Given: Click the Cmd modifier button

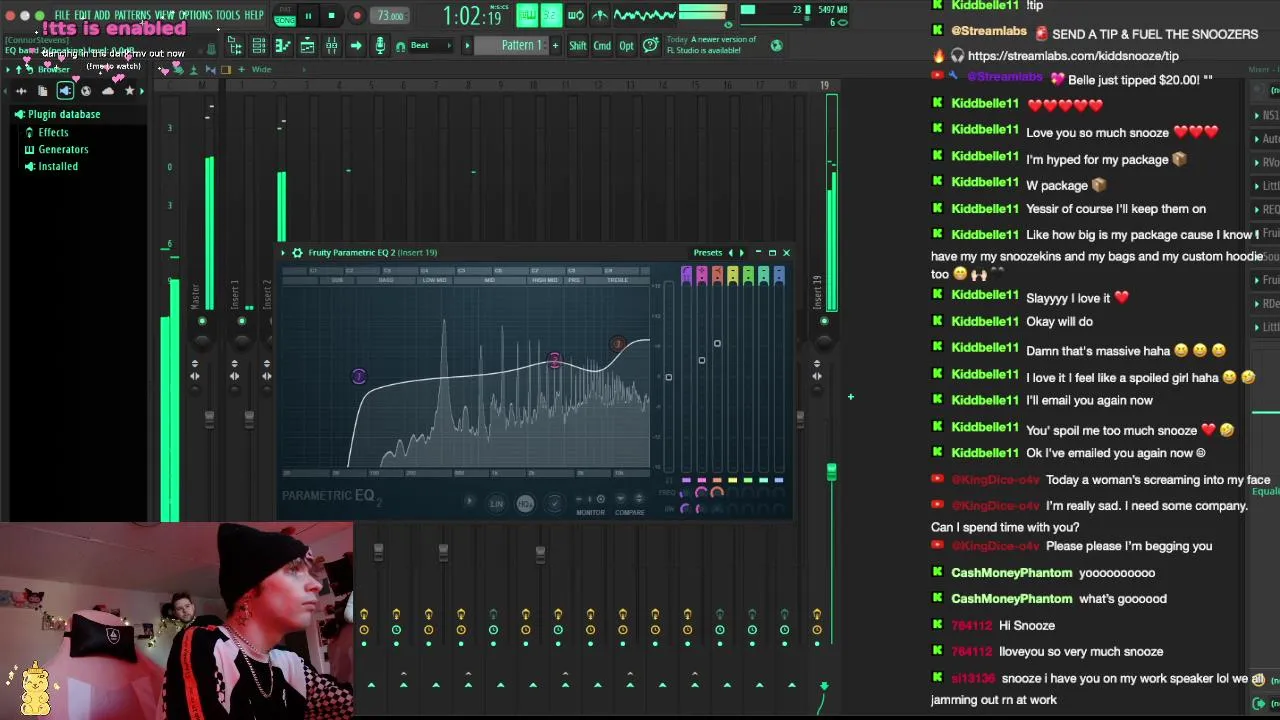Looking at the screenshot, I should coord(602,46).
